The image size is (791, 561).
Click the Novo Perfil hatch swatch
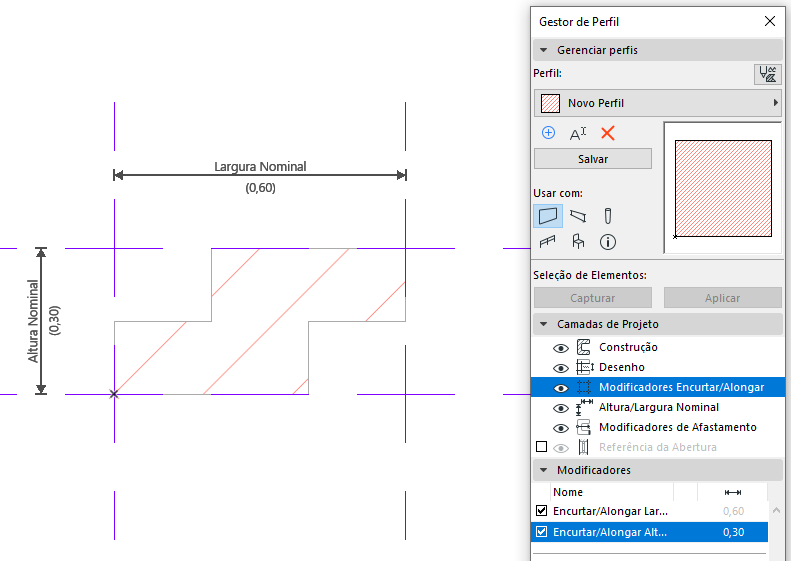[550, 103]
